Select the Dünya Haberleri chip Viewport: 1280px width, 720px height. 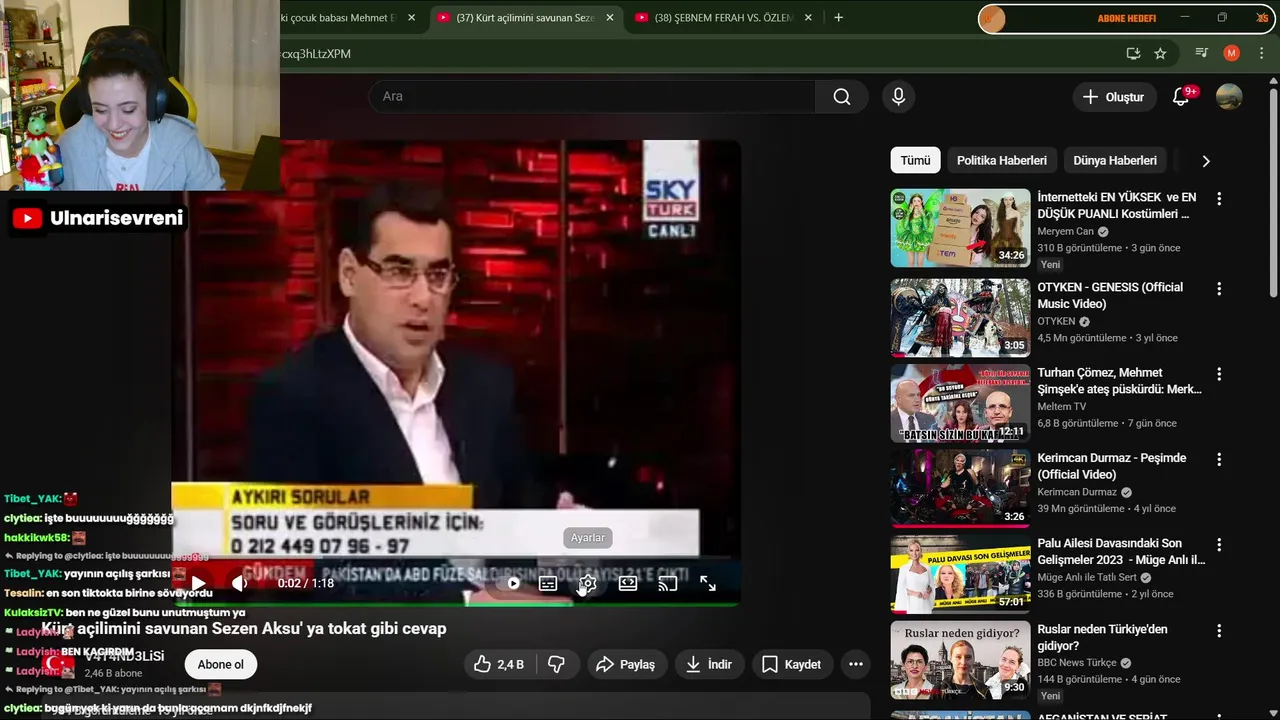click(x=1115, y=160)
